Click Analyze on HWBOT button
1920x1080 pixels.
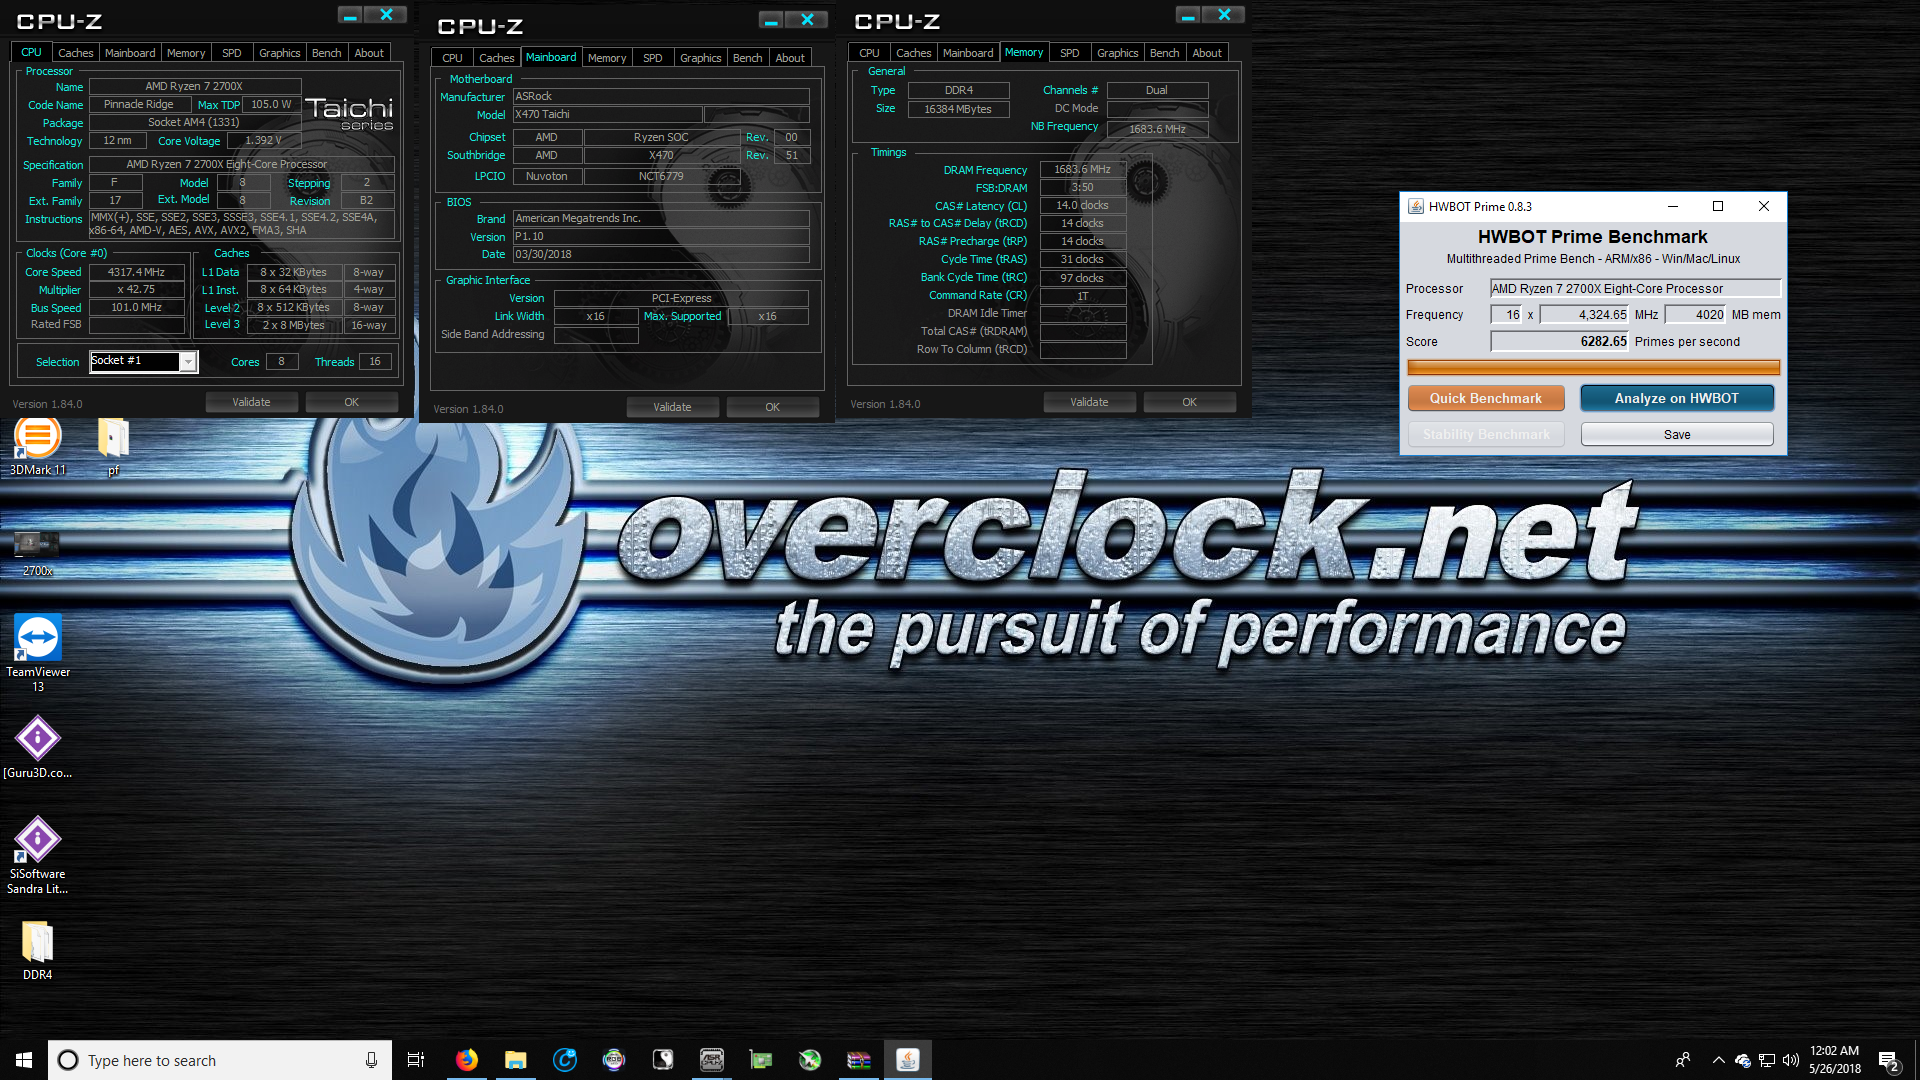tap(1676, 398)
